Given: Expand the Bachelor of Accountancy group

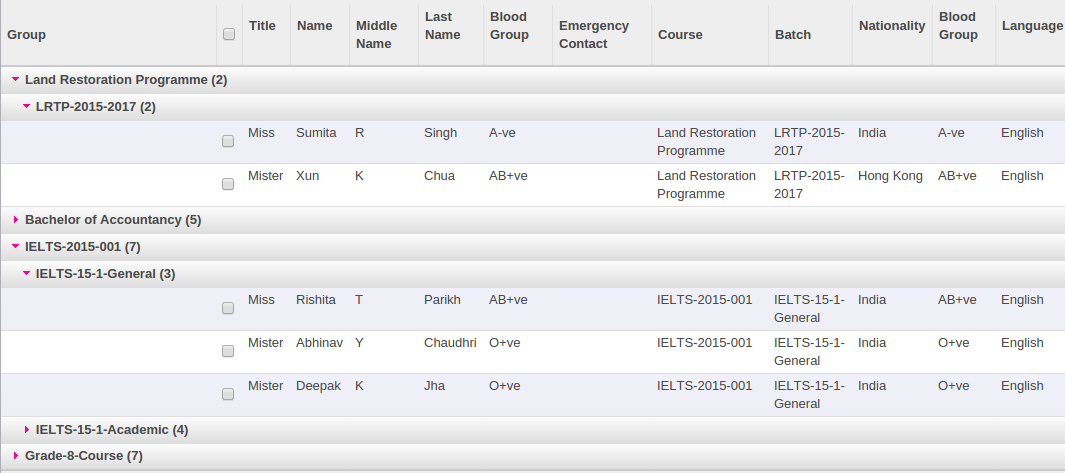Looking at the screenshot, I should point(15,220).
